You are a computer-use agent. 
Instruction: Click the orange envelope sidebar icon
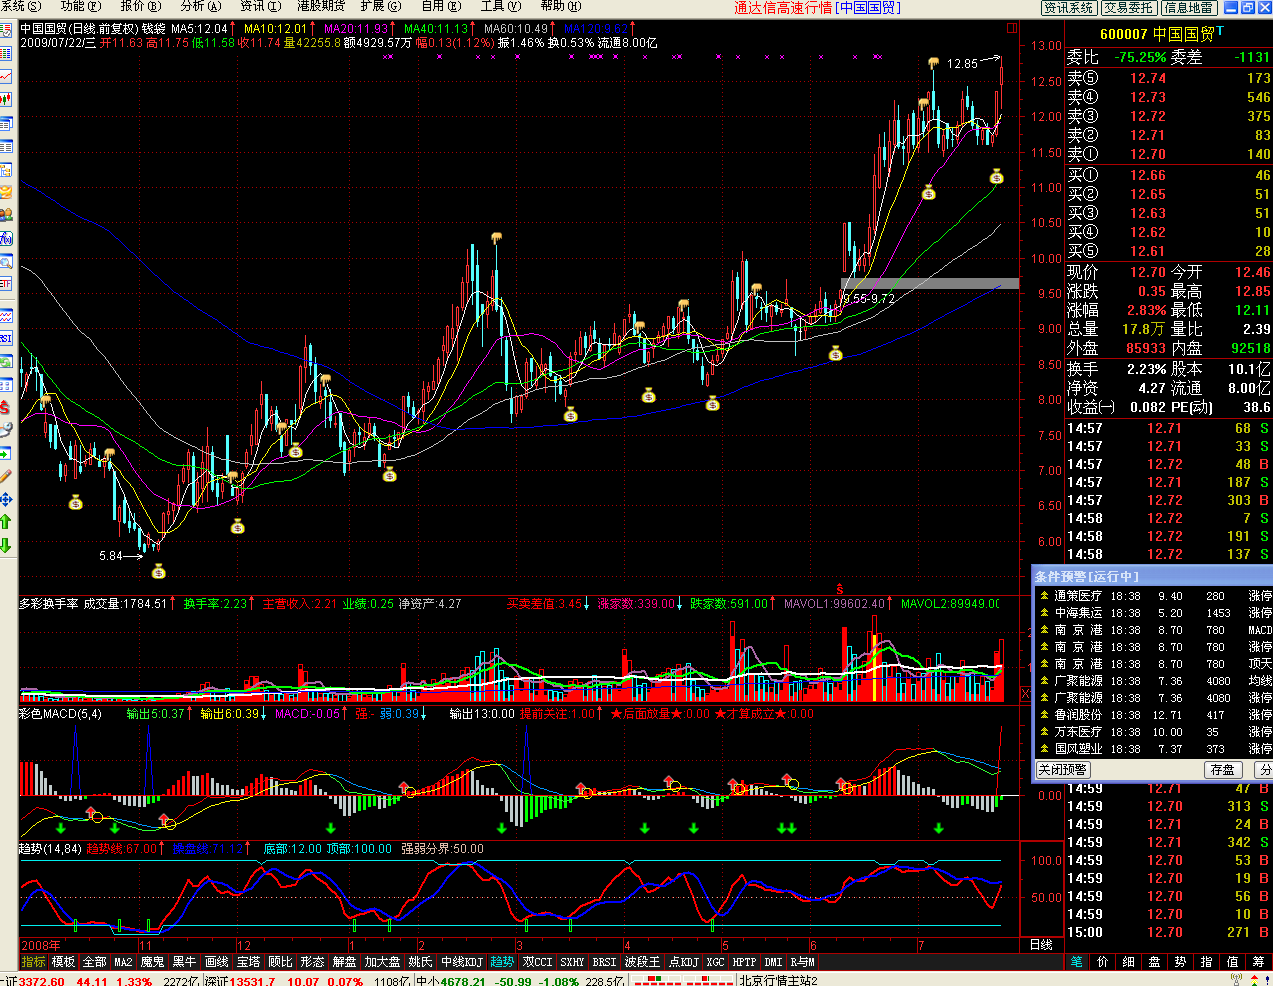pyautogui.click(x=8, y=192)
